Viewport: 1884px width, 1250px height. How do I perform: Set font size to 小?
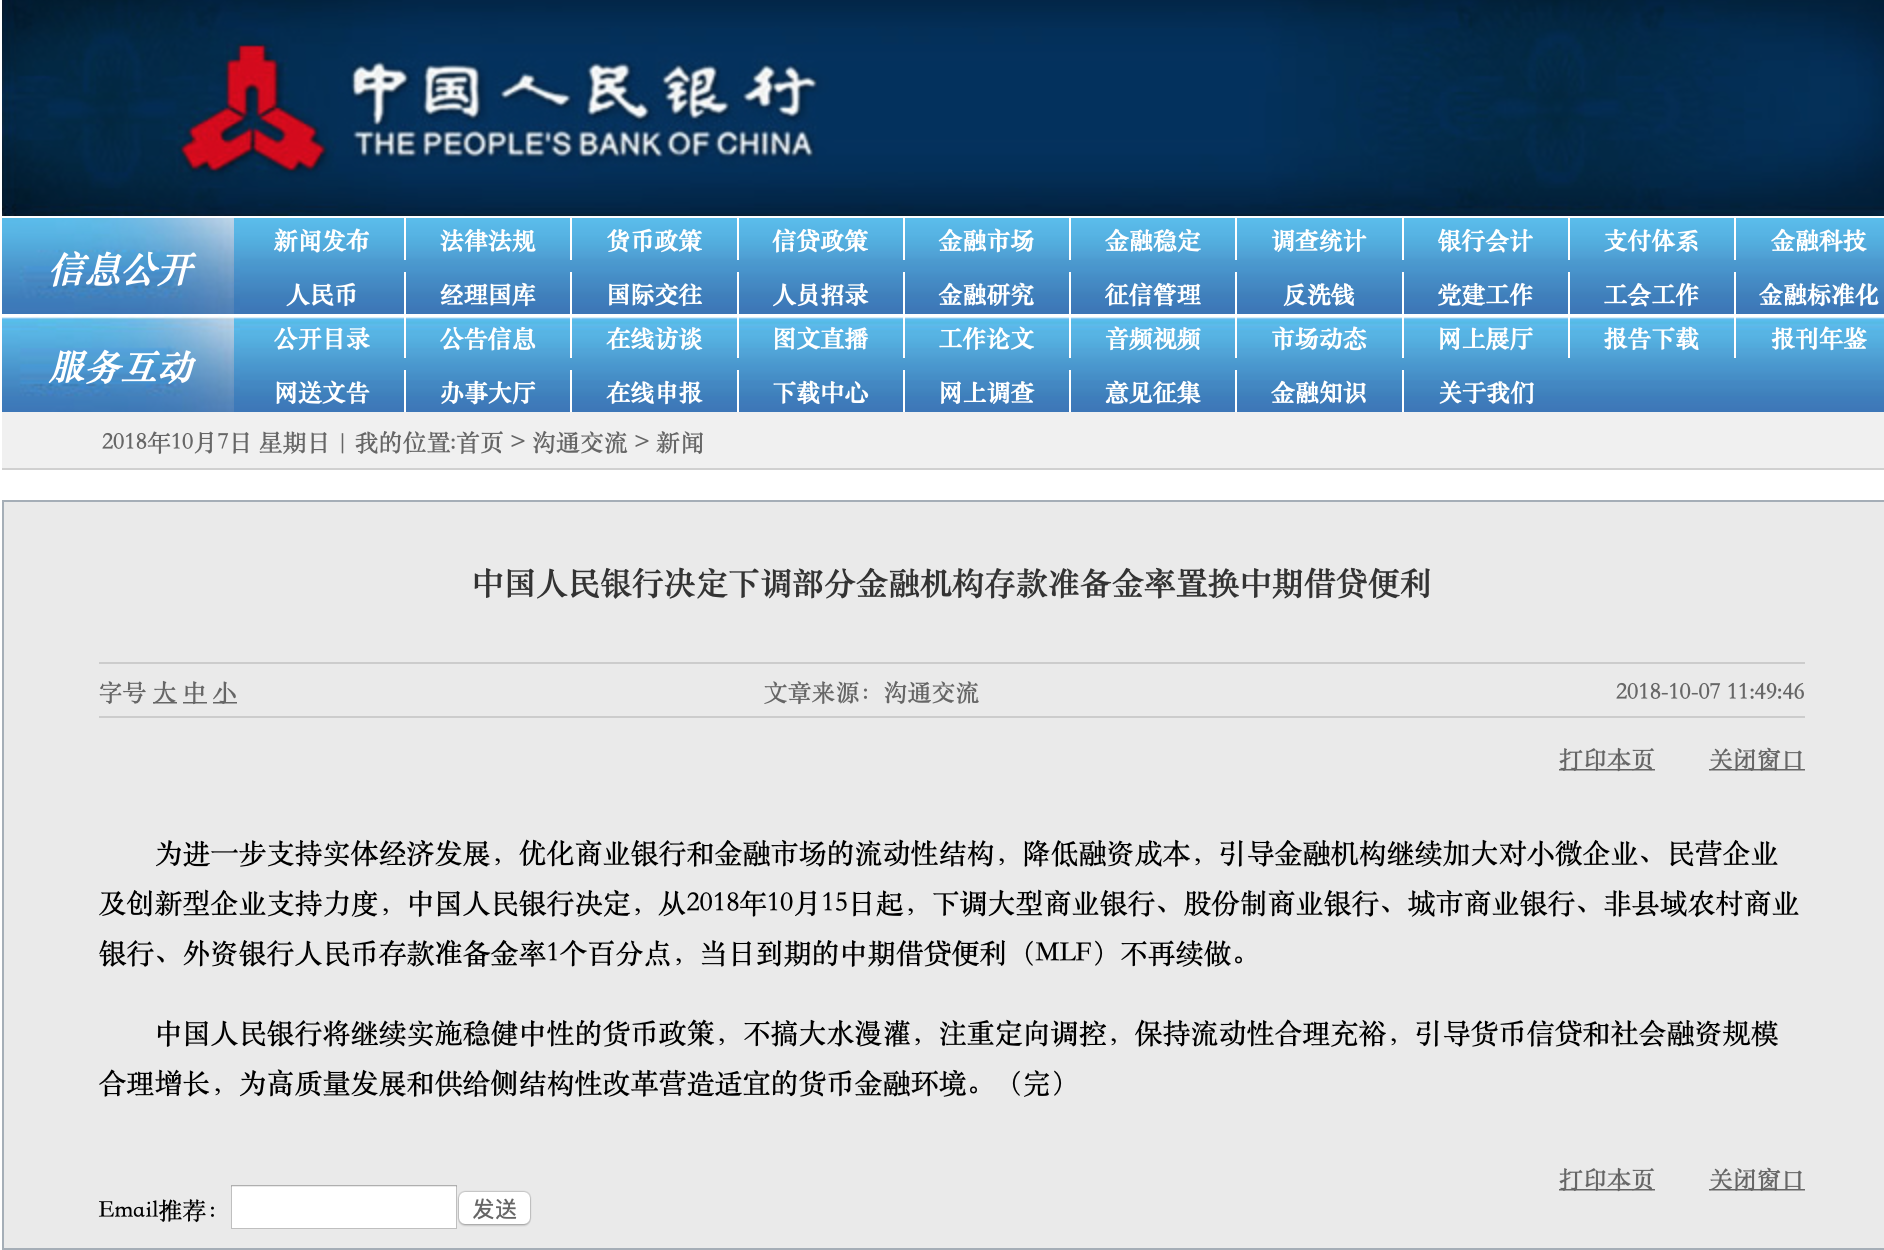225,693
